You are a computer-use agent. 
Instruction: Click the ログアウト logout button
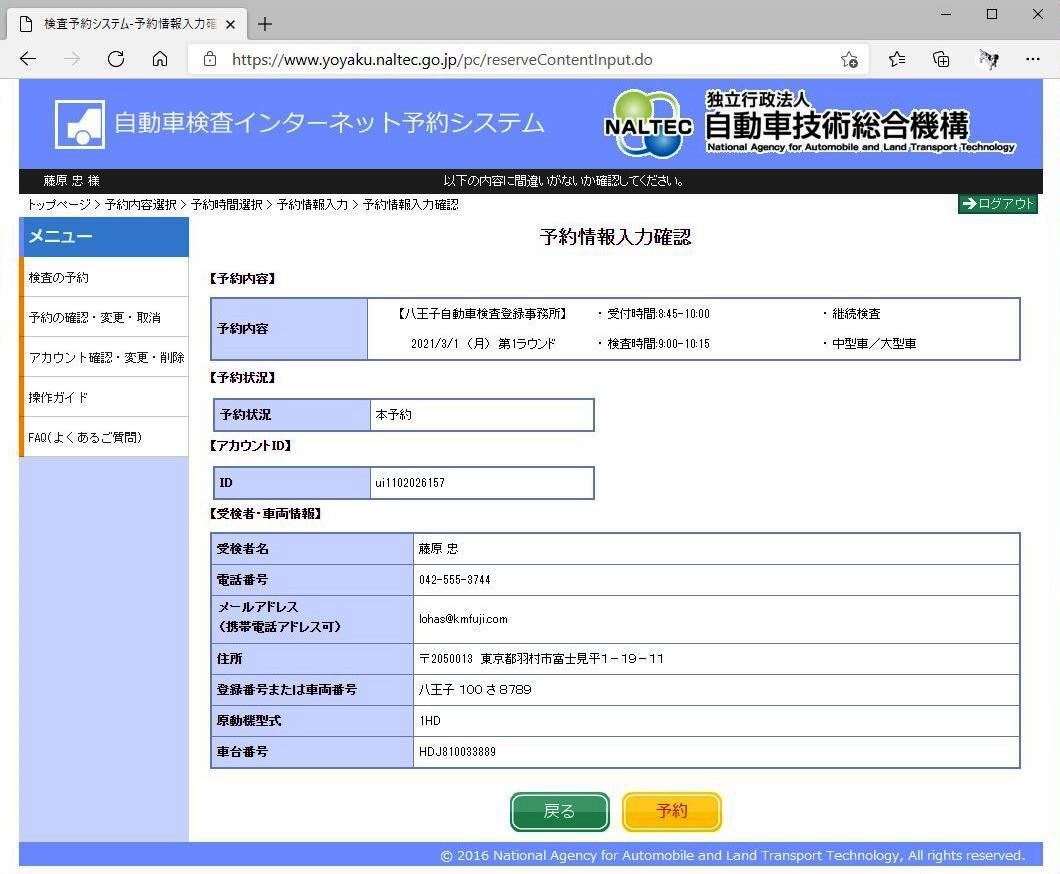coord(997,203)
